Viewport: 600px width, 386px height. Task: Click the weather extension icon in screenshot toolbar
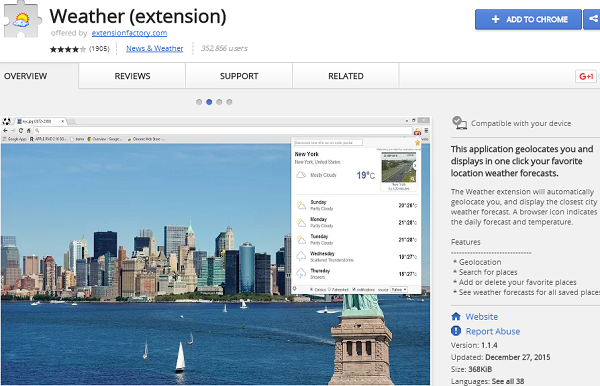pos(417,131)
